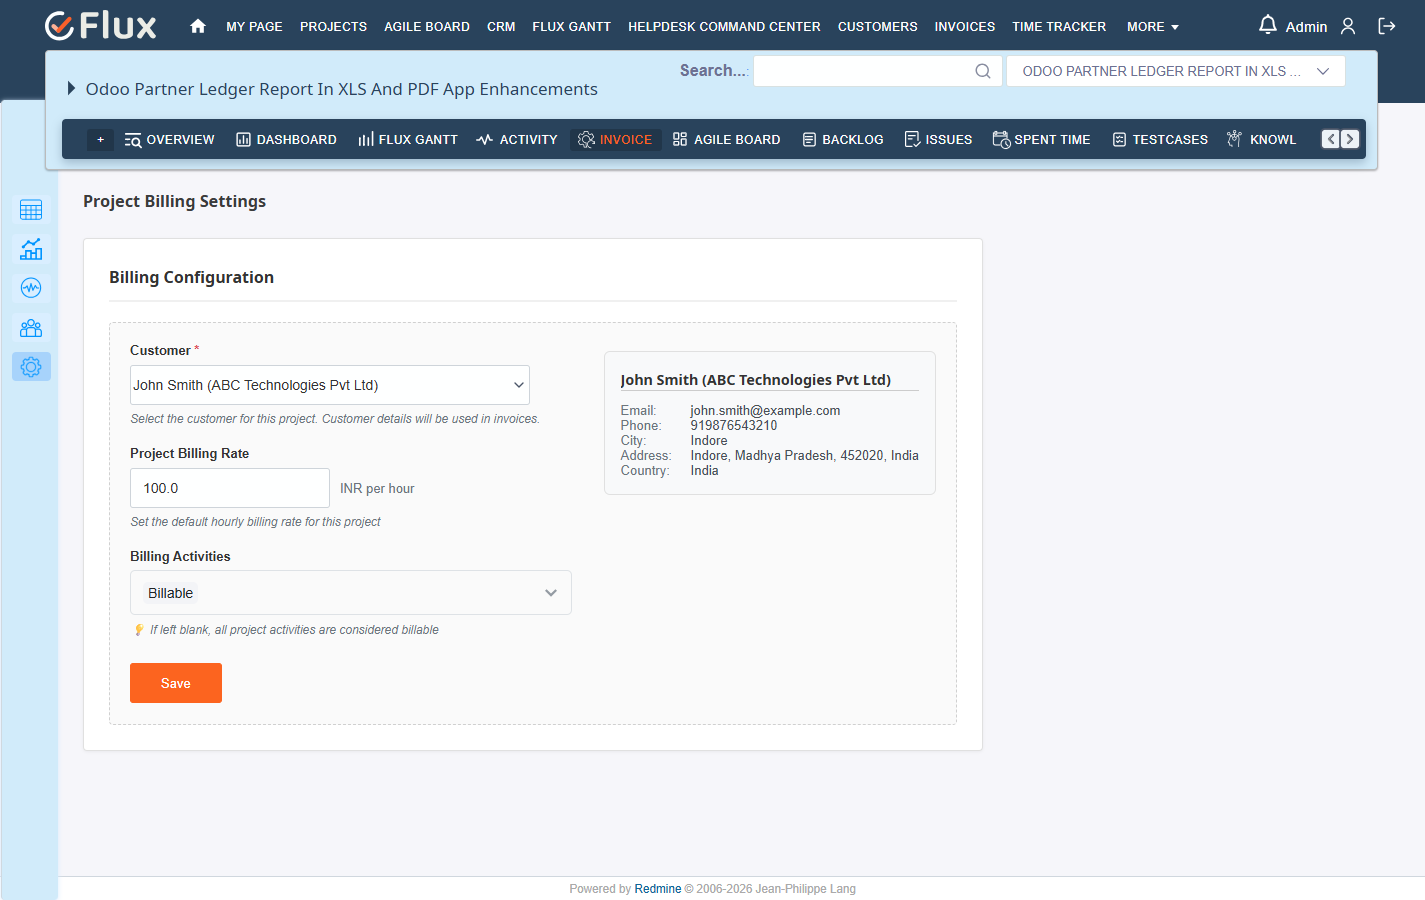Open the Spent Time tab
1425x900 pixels.
coord(1041,140)
